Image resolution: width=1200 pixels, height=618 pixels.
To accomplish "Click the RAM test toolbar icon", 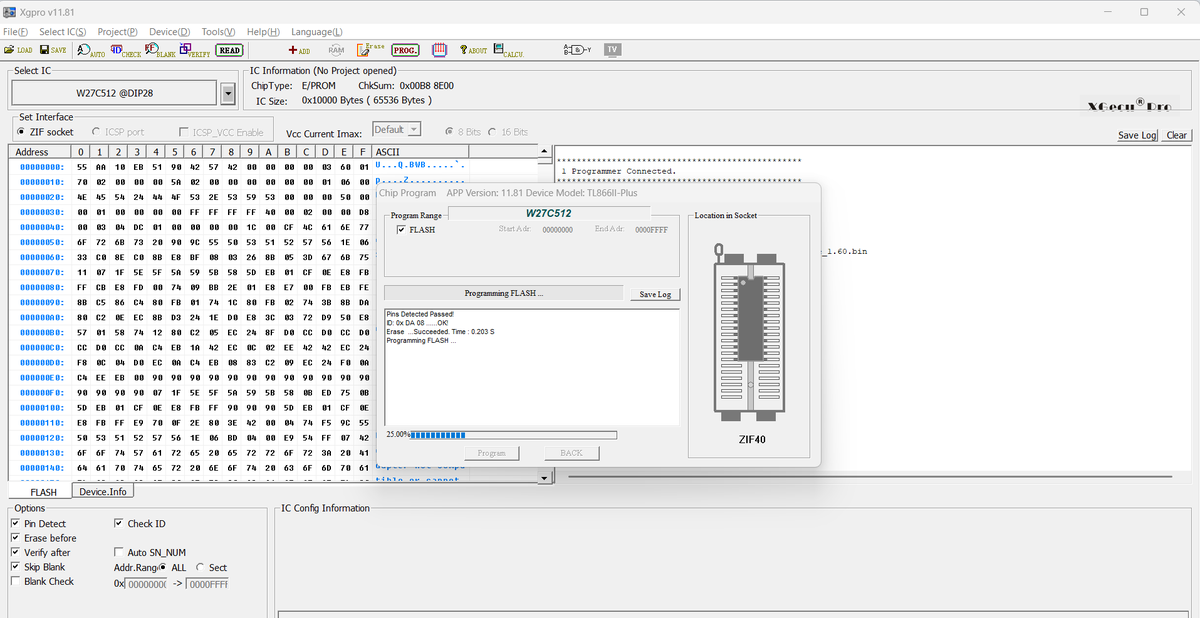I will [336, 50].
